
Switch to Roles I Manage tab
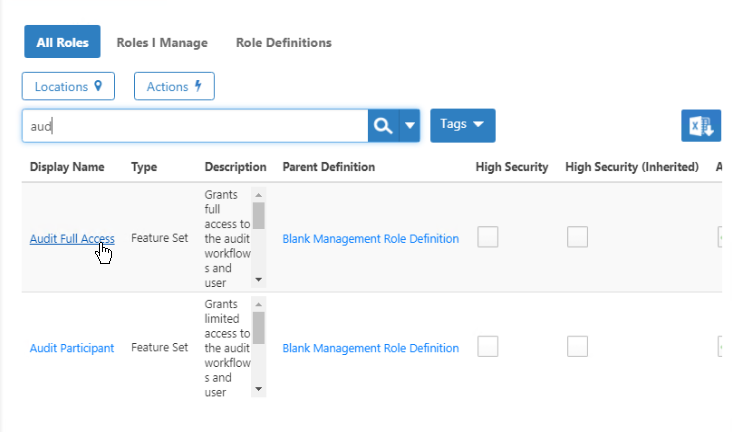162,43
